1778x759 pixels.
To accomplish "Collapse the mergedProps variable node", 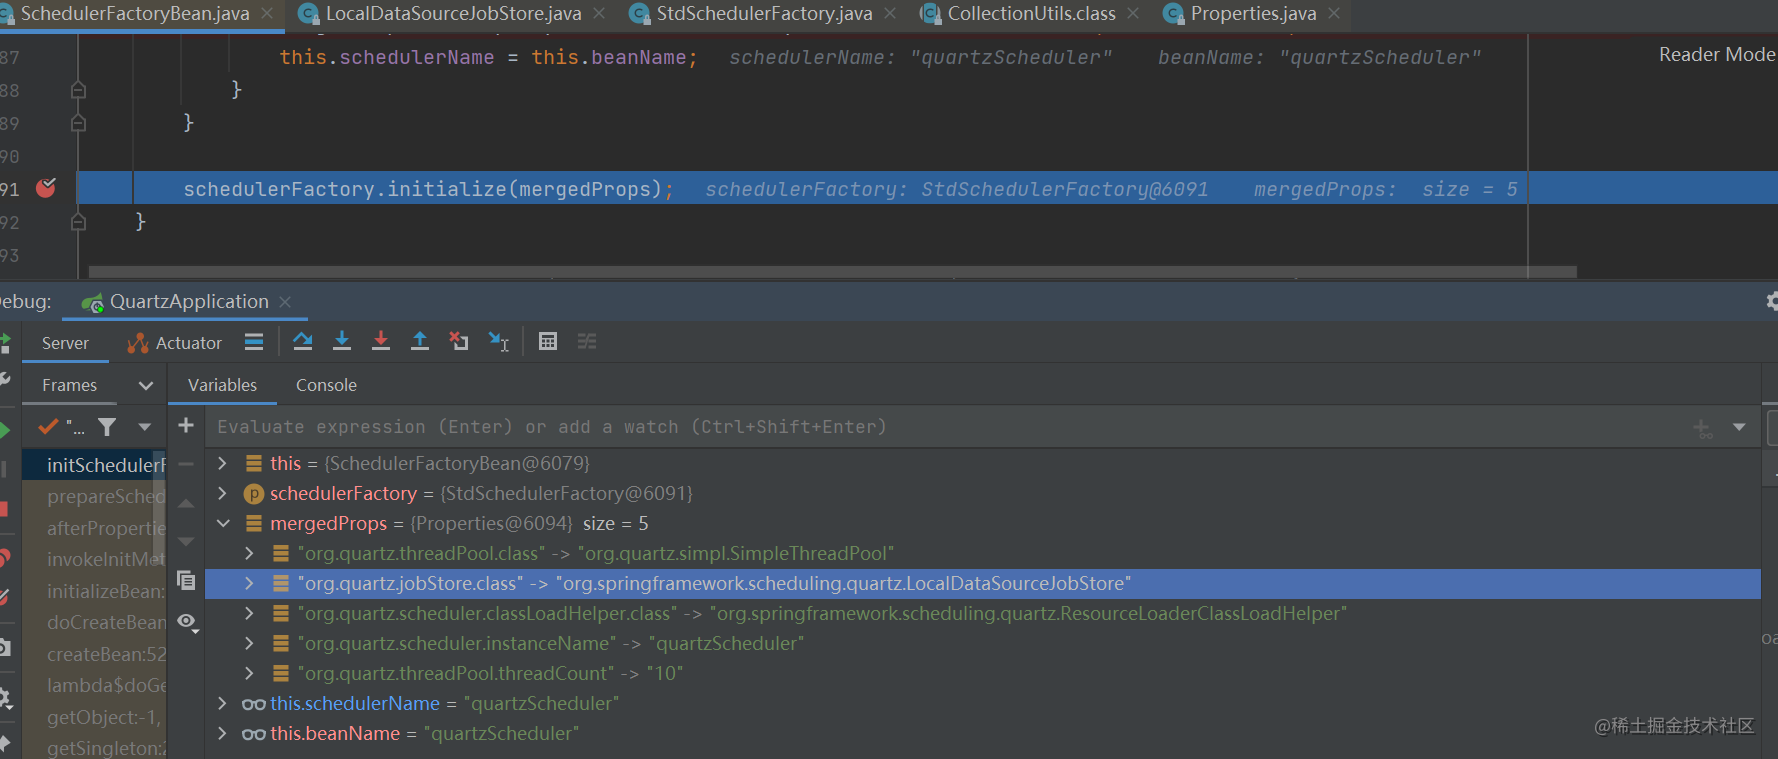I will point(223,523).
